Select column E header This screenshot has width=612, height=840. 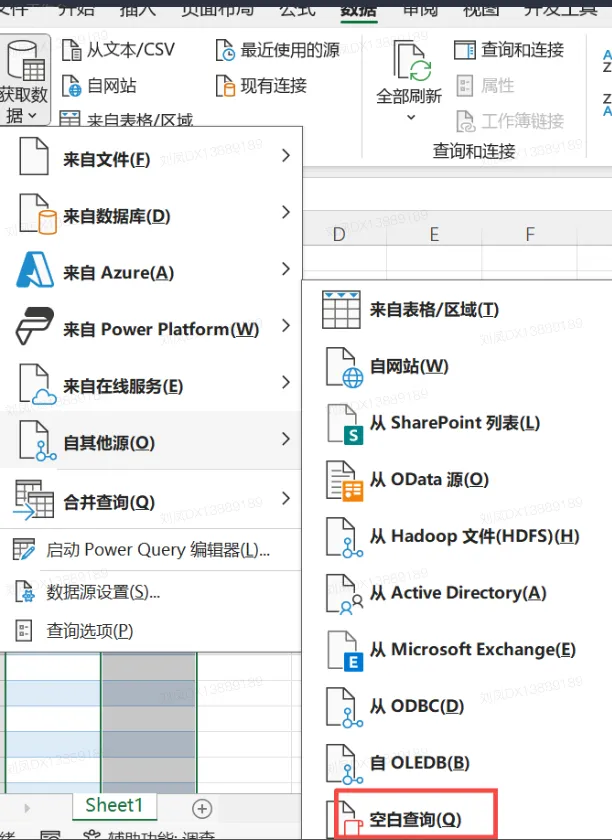pyautogui.click(x=434, y=234)
